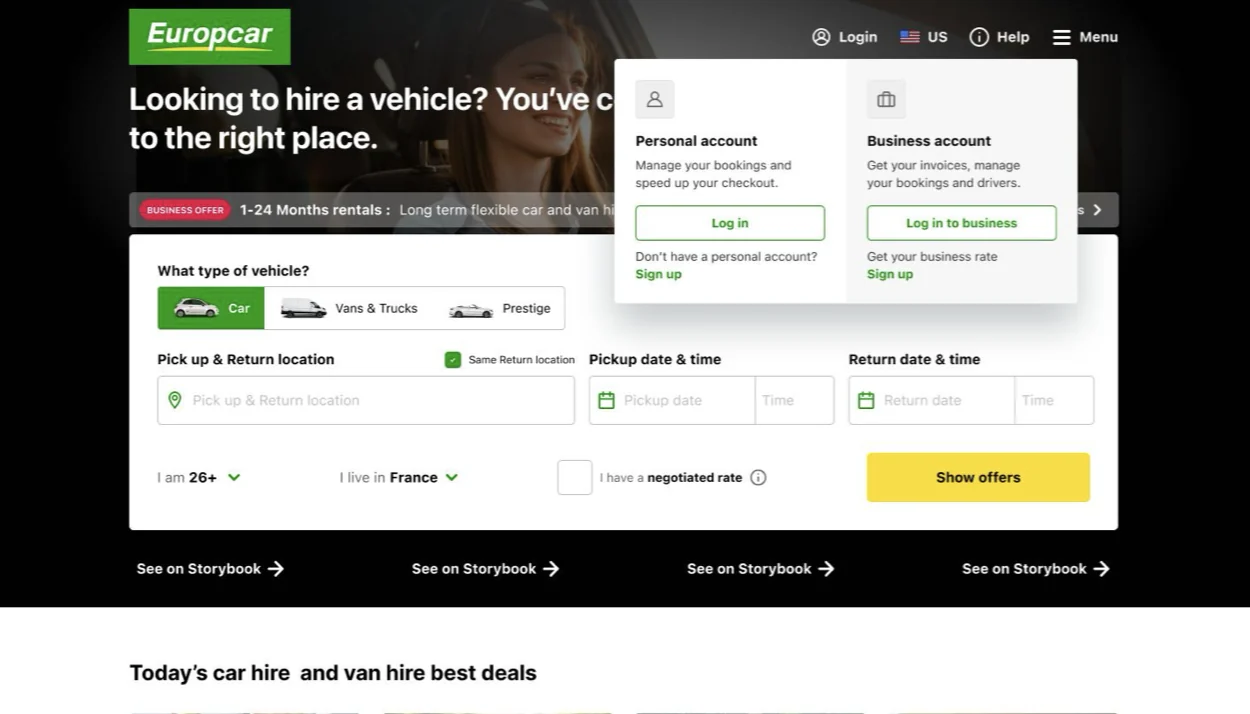
Task: Click the Personal account person icon
Action: (x=655, y=99)
